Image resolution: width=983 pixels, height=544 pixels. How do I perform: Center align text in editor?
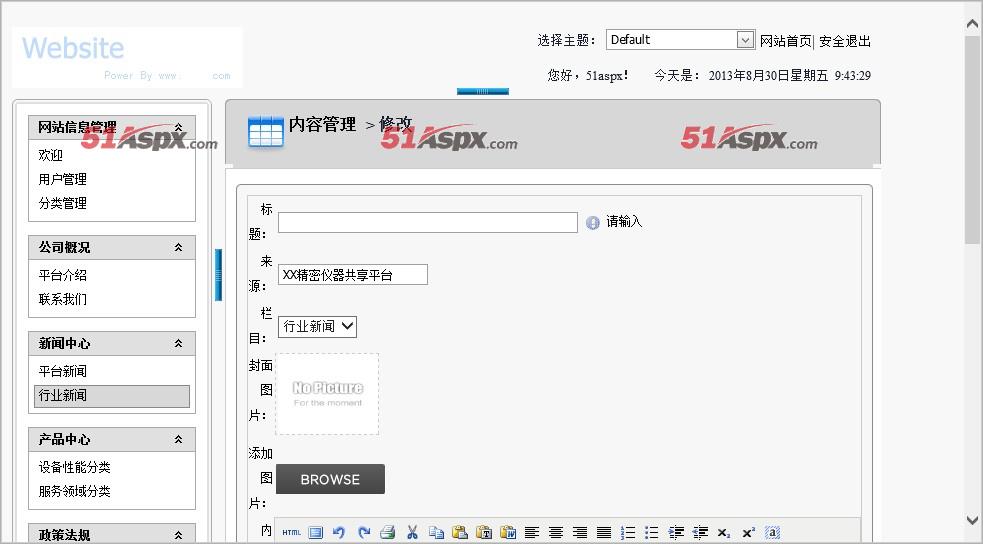pyautogui.click(x=555, y=533)
